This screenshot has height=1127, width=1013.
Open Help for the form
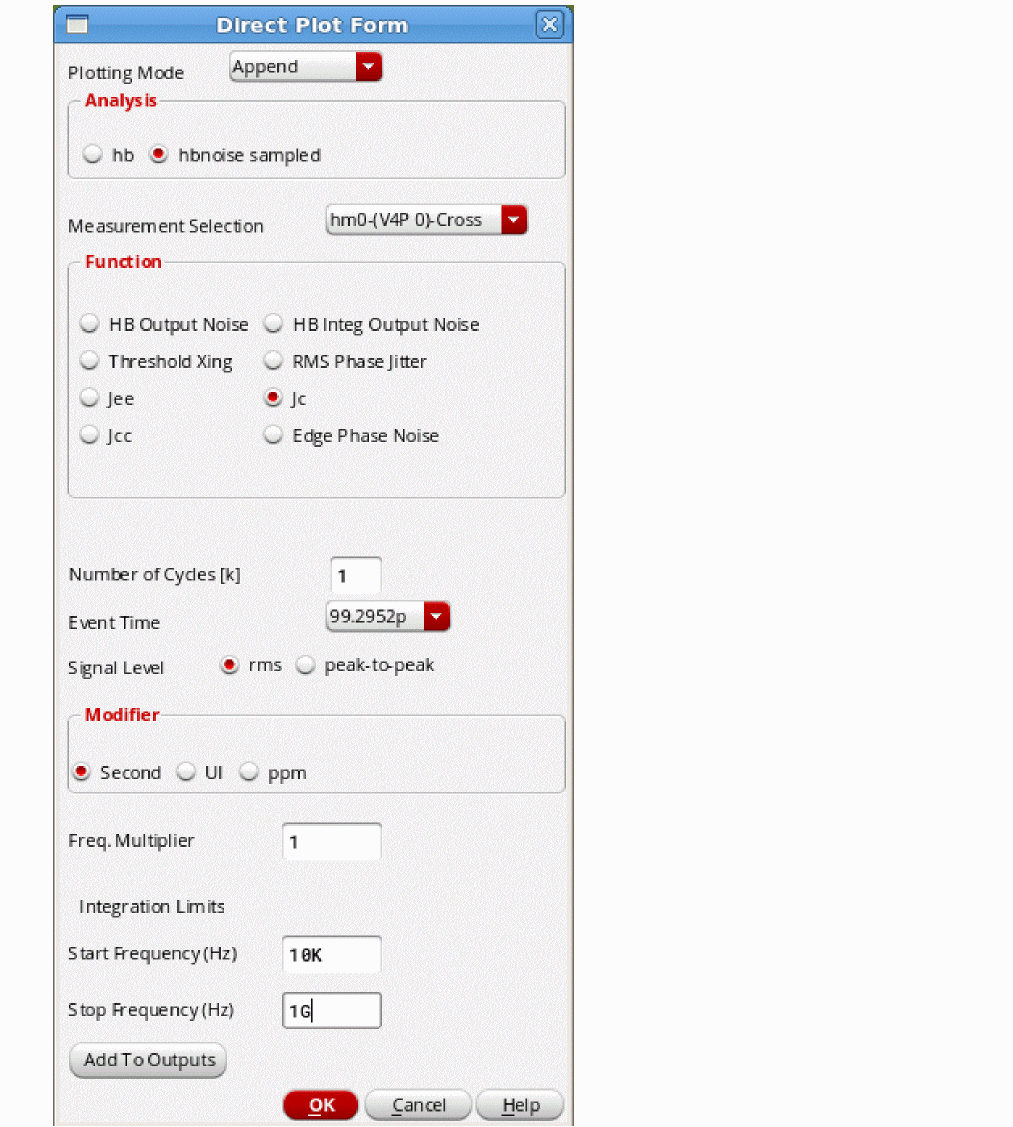(520, 1105)
